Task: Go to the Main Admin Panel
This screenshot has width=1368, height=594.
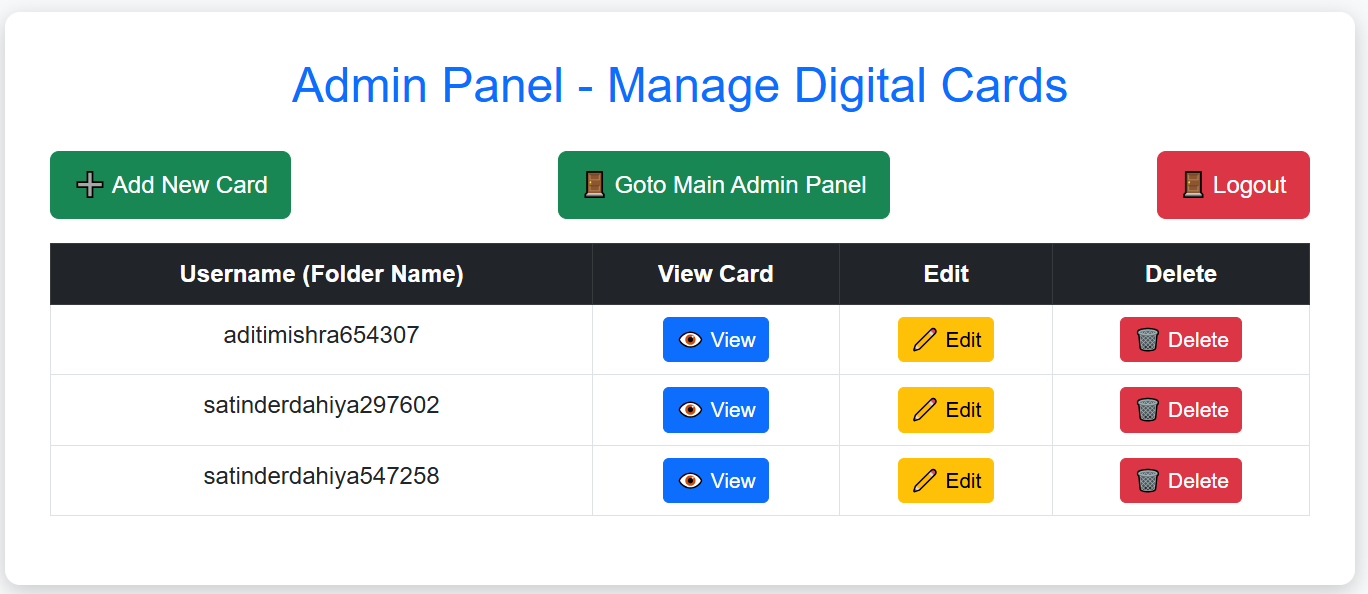Action: 723,184
